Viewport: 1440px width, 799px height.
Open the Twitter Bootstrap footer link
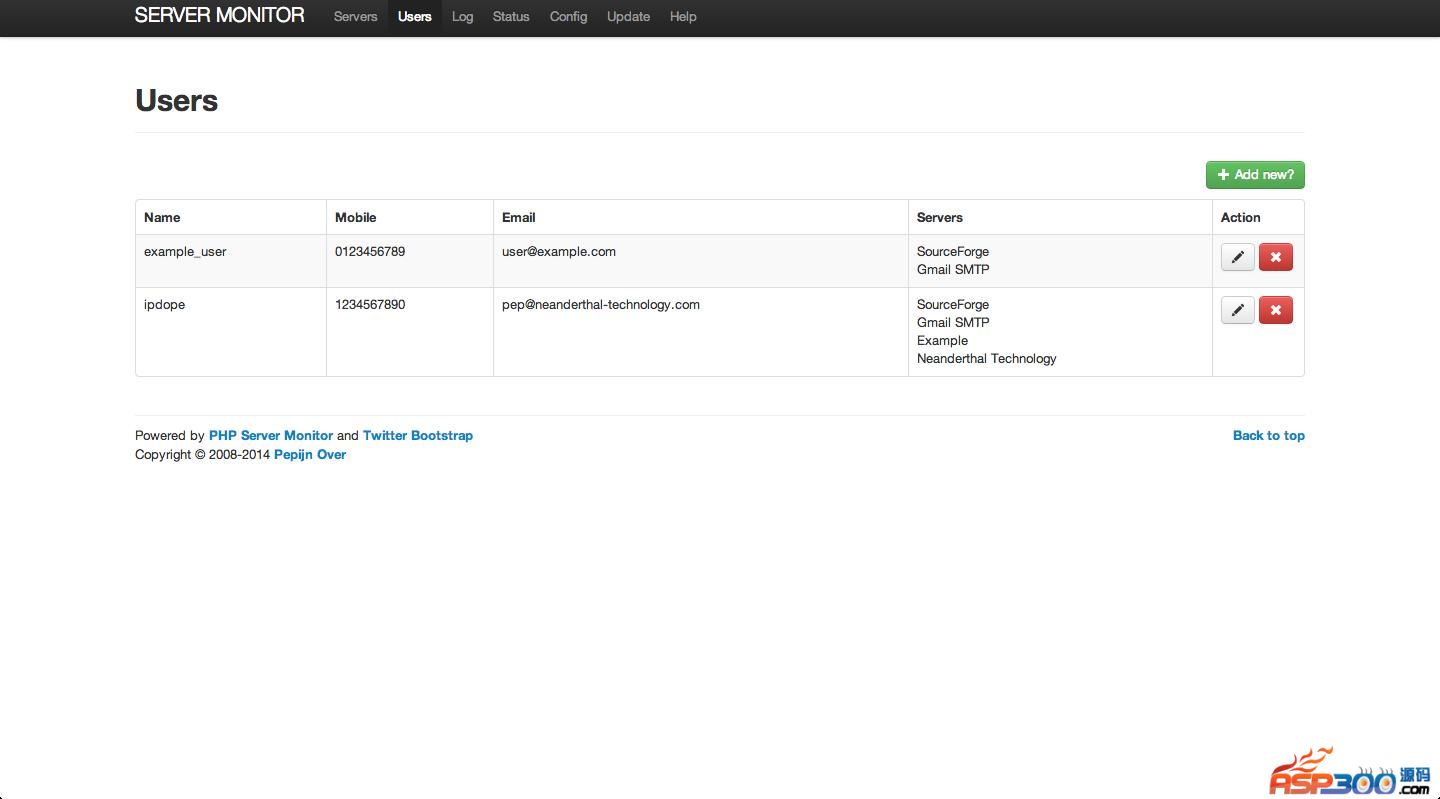point(418,436)
